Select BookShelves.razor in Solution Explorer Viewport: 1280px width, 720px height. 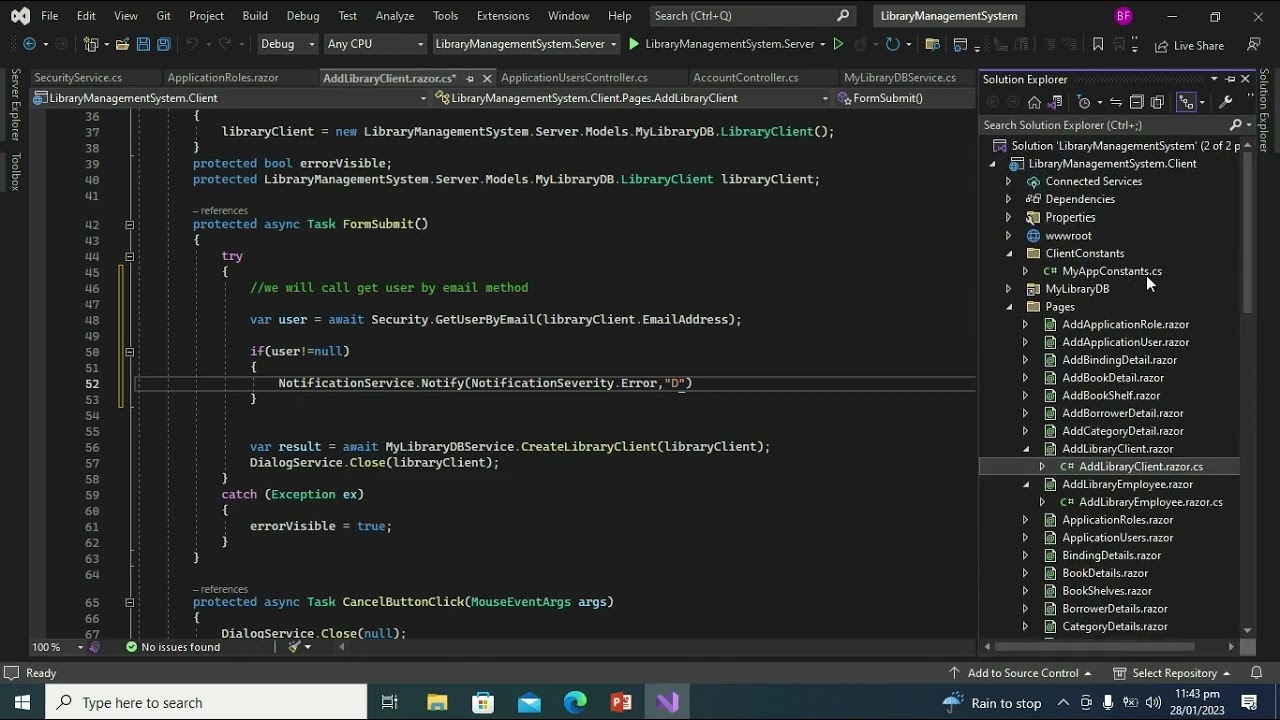pos(1107,591)
